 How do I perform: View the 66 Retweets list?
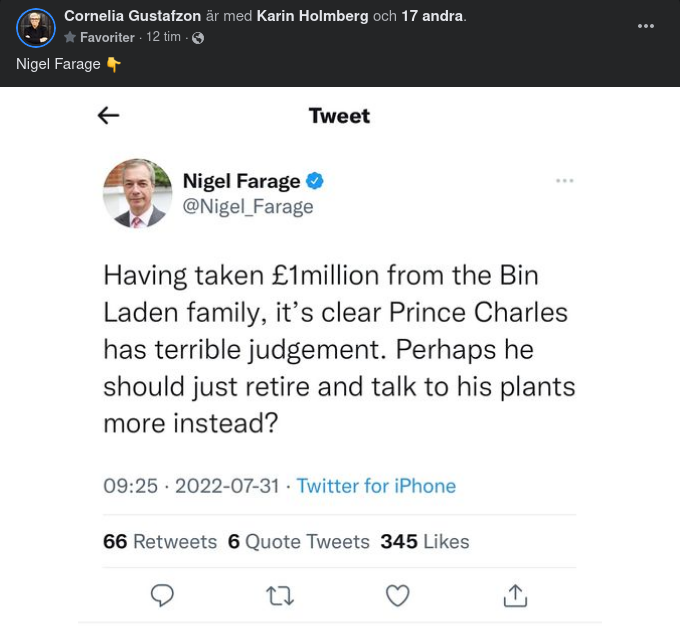(x=160, y=542)
